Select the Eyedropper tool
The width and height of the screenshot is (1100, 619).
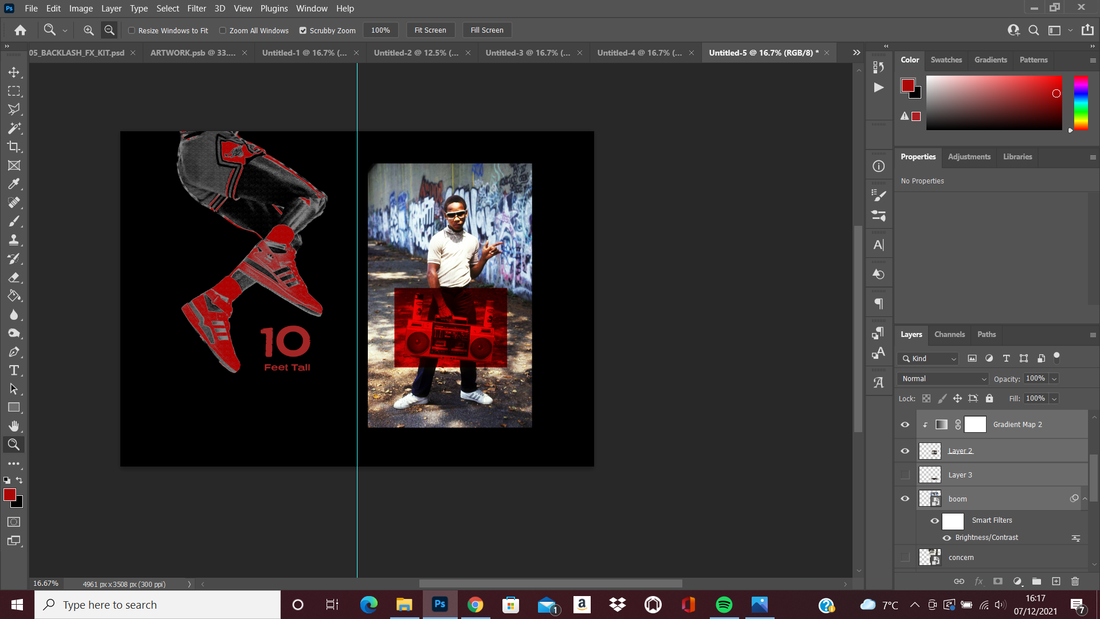[x=14, y=184]
